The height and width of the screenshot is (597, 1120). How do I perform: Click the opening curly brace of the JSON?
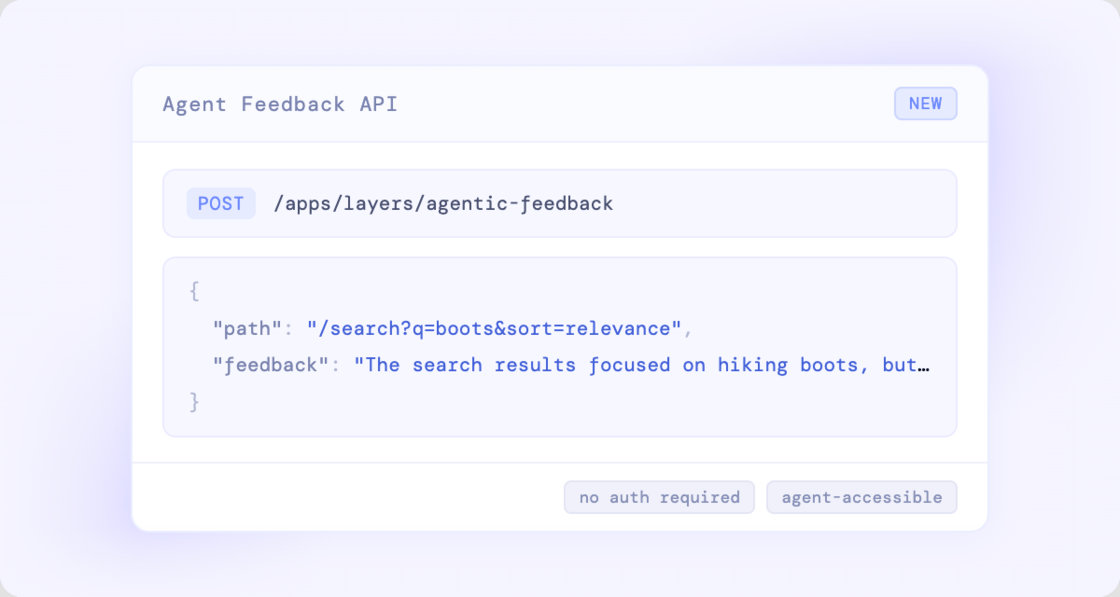point(194,291)
